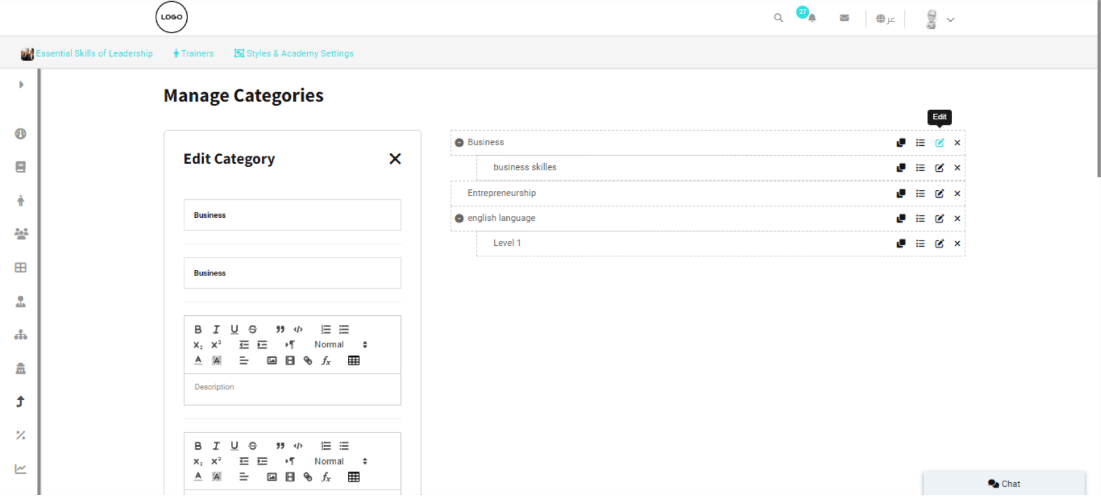Open Normal heading dropdown in second editor
Image resolution: width=1101 pixels, height=498 pixels.
point(341,461)
